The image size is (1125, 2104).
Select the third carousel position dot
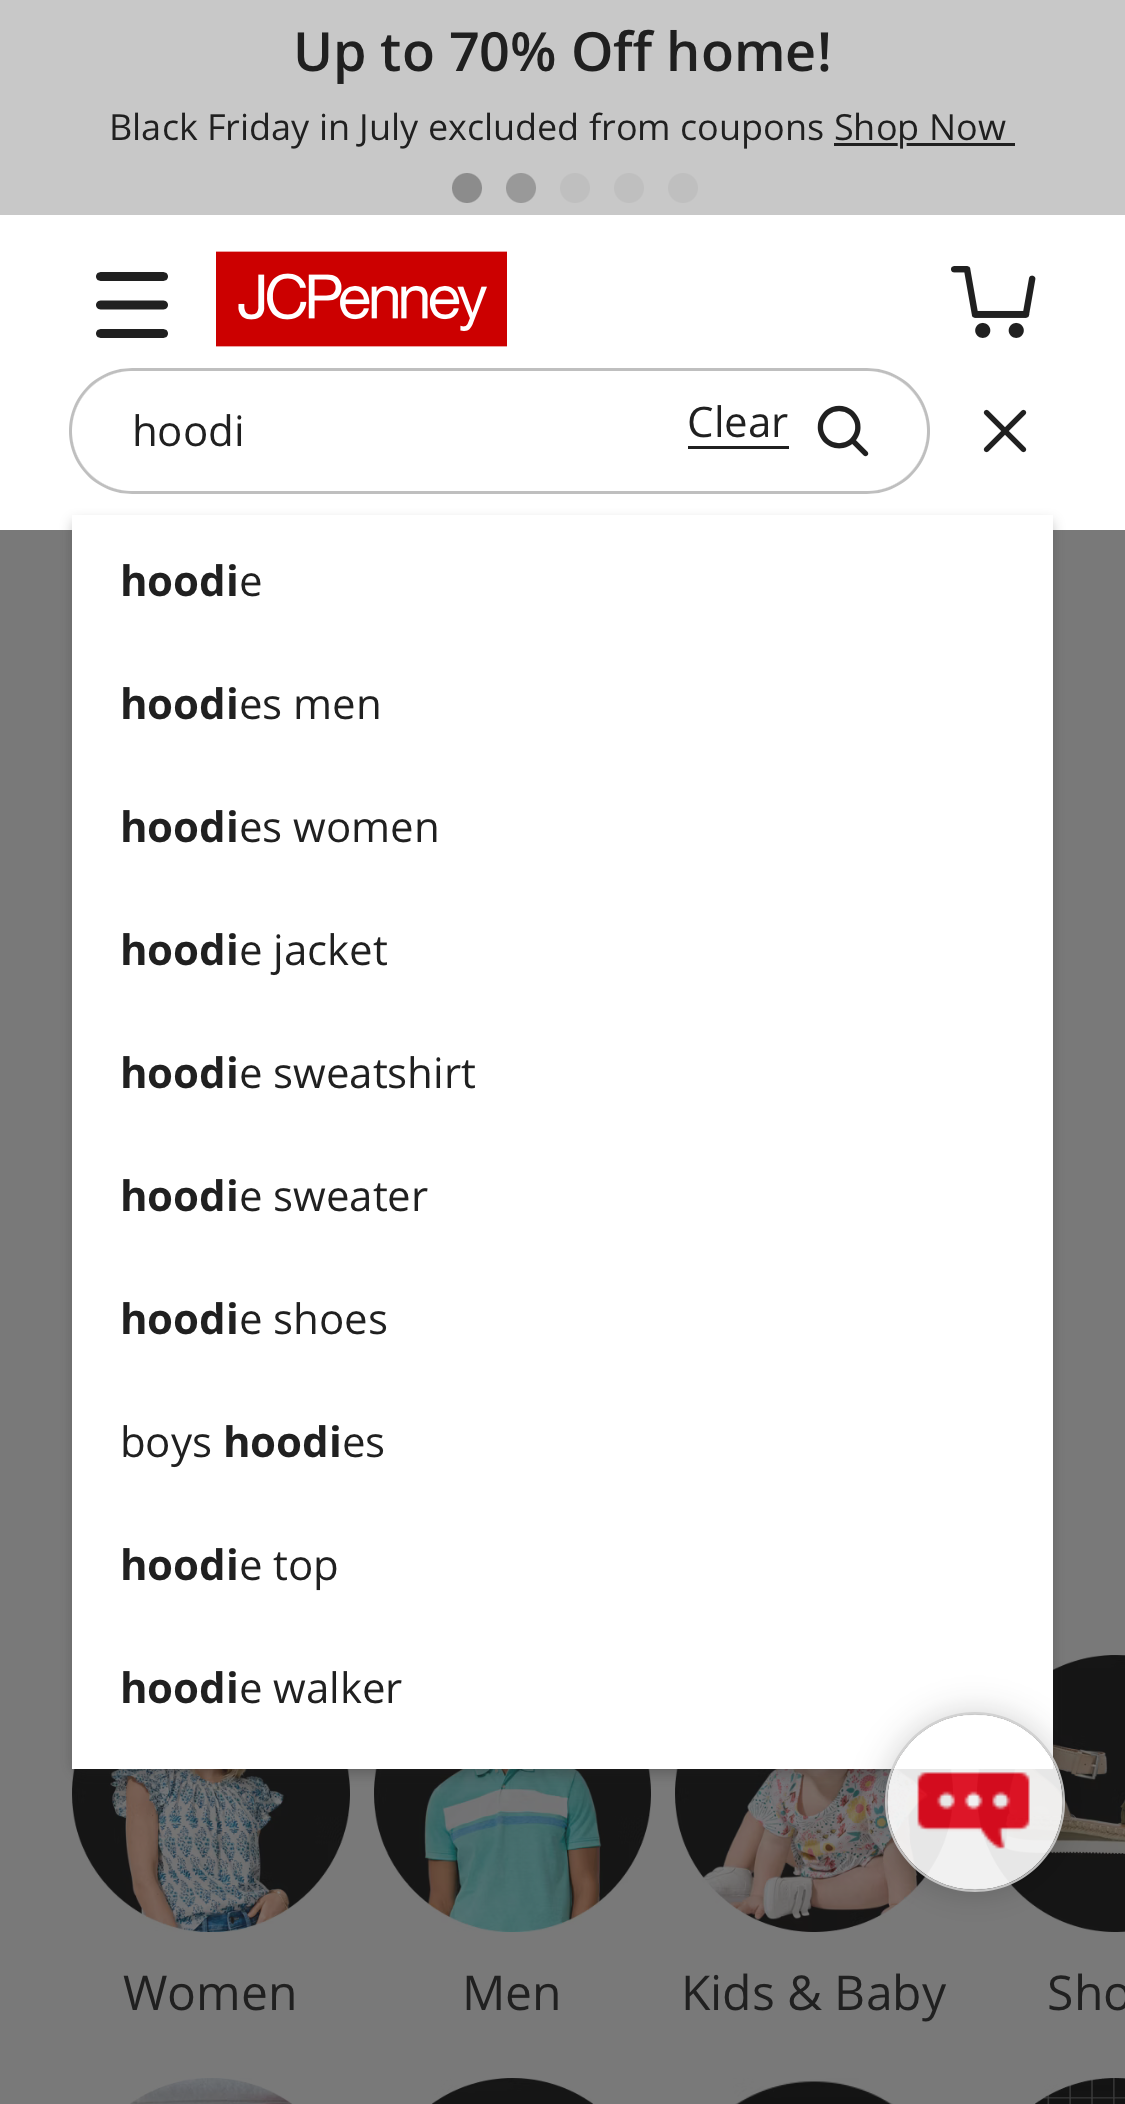point(575,186)
